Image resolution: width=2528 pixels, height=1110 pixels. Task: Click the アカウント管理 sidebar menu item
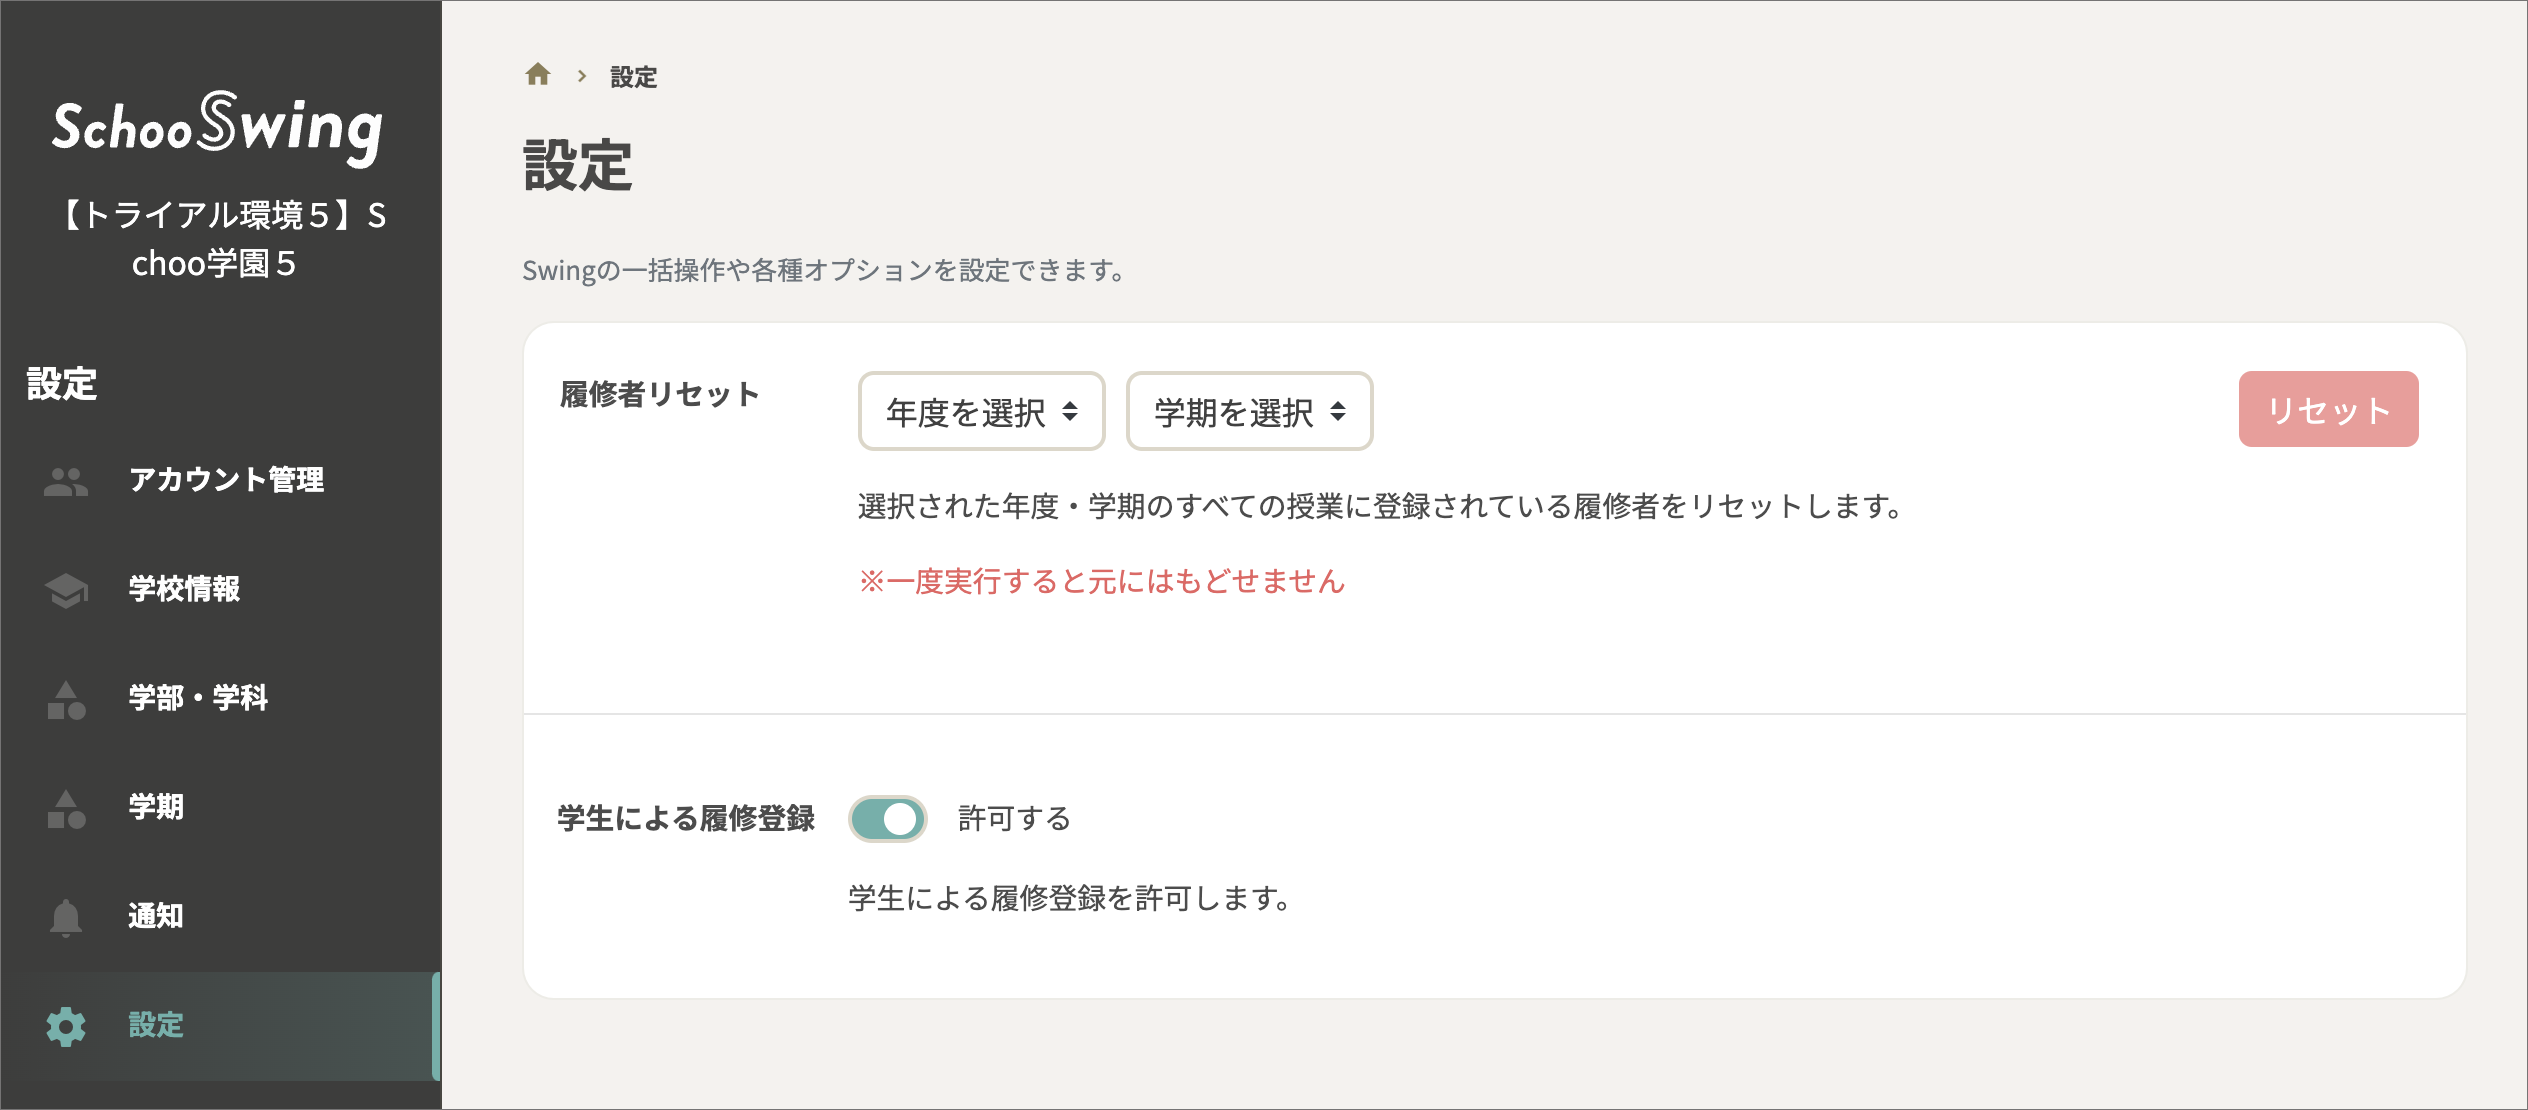pyautogui.click(x=228, y=481)
